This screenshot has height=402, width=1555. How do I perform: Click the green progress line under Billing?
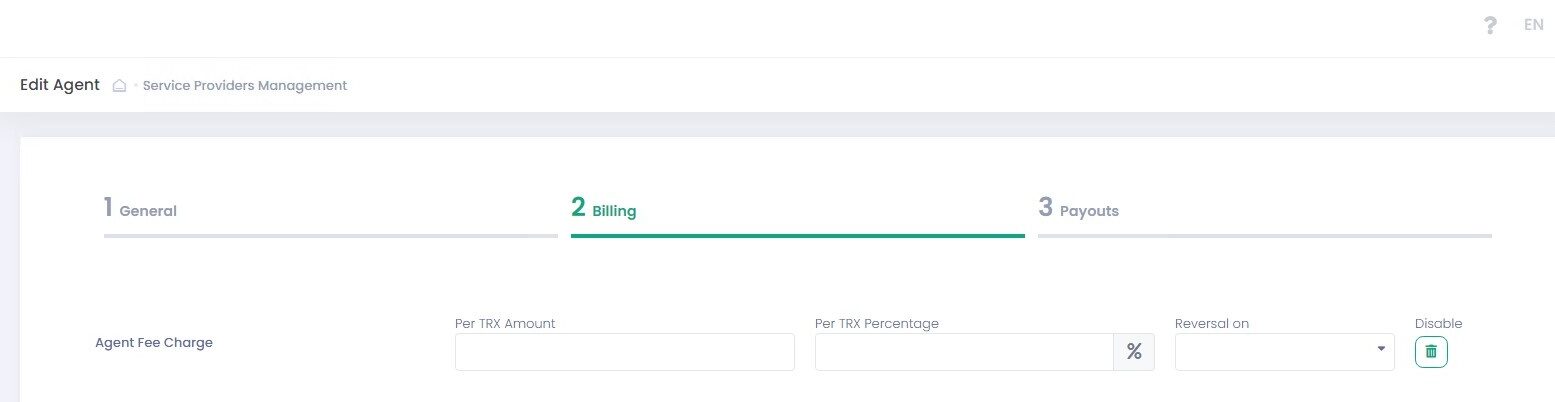797,236
